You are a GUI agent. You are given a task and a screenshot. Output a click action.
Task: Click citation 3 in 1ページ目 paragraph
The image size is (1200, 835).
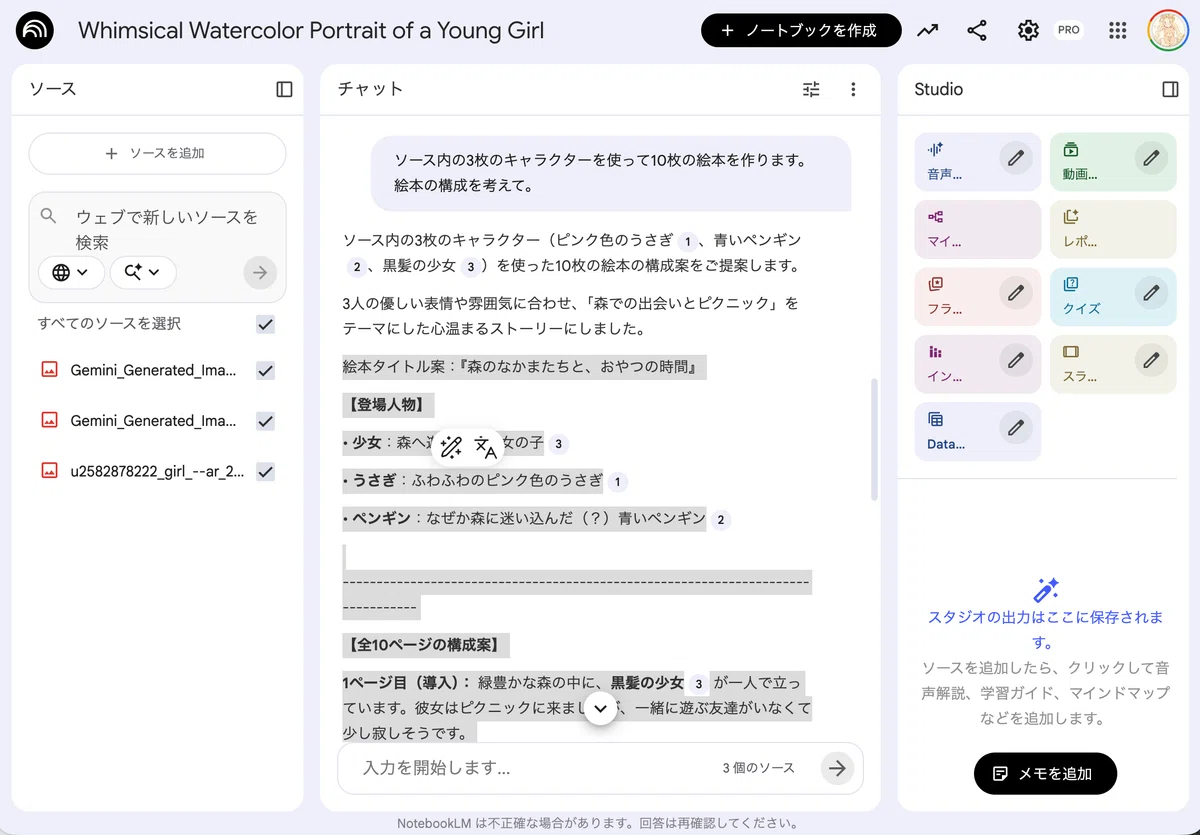point(699,684)
